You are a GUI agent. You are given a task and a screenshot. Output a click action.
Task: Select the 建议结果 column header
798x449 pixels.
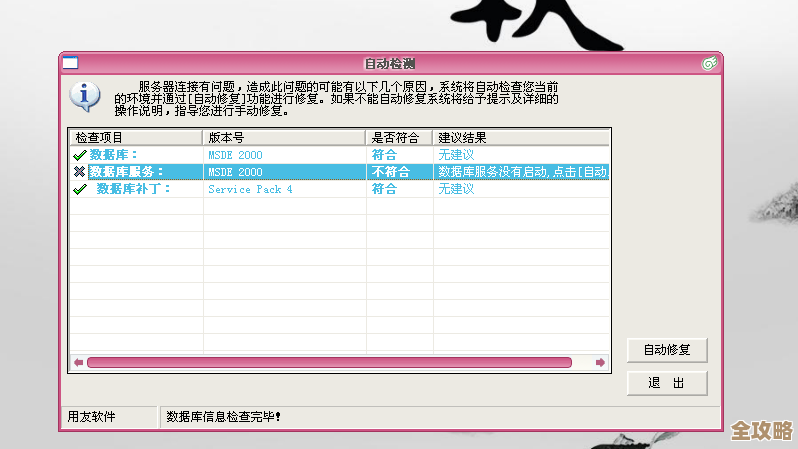(520, 137)
